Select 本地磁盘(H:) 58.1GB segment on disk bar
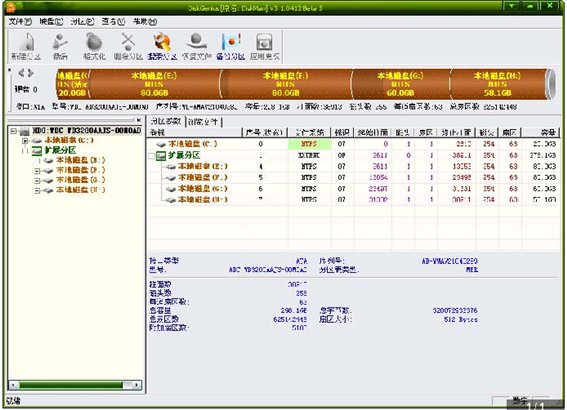567x410 pixels. point(498,84)
